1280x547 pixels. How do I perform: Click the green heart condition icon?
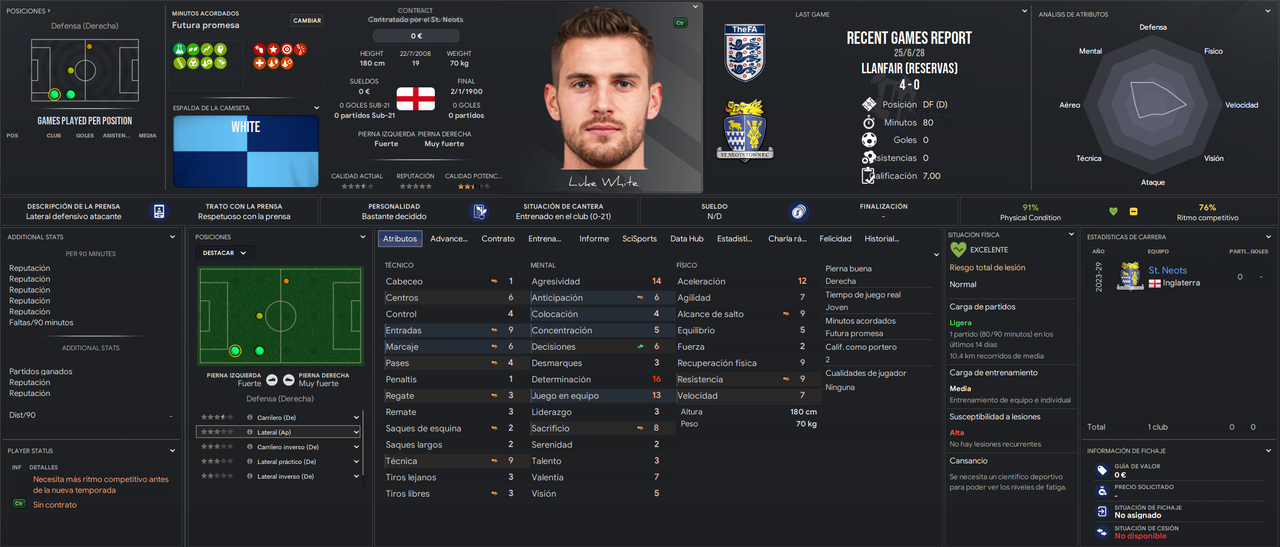tap(1113, 211)
